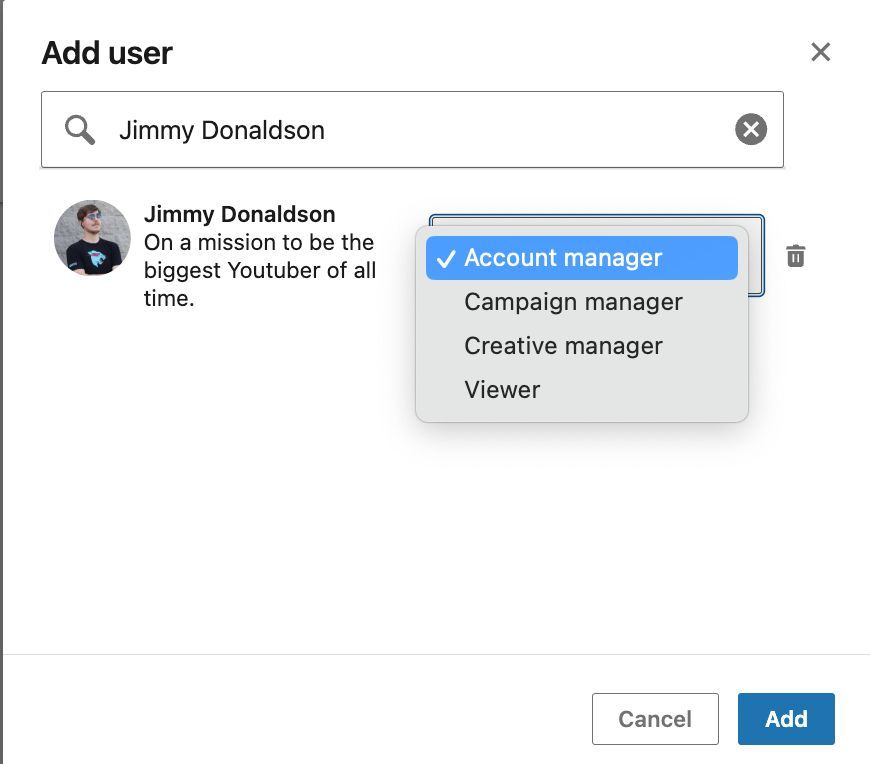This screenshot has width=870, height=764.
Task: Click the Jimmy Donaldson name in results
Action: point(239,214)
